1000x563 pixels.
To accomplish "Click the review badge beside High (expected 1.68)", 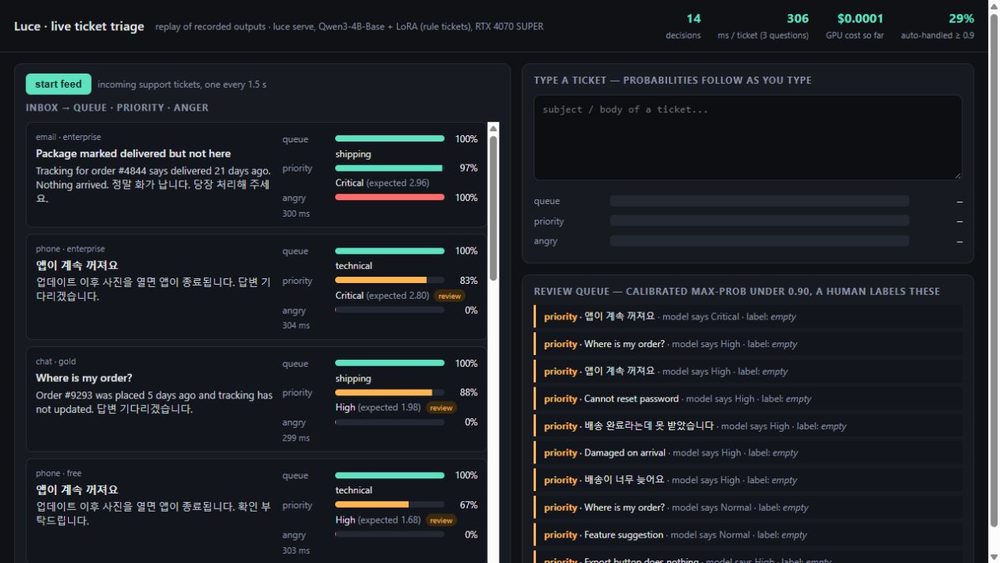I will [x=441, y=520].
